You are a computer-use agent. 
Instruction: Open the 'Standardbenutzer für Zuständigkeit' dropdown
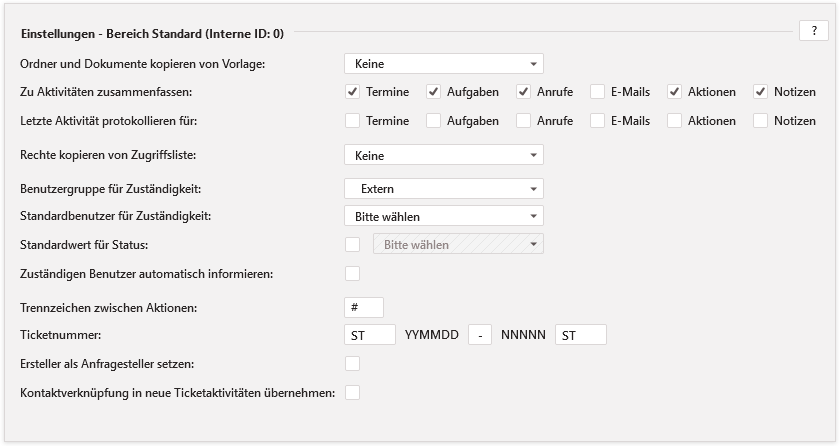click(x=443, y=216)
